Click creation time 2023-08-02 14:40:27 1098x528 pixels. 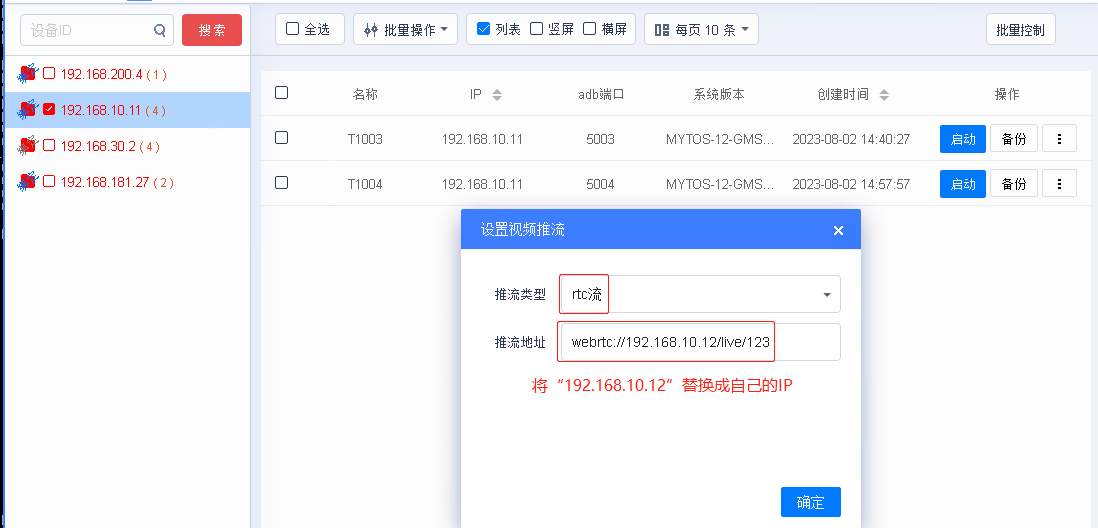(851, 139)
